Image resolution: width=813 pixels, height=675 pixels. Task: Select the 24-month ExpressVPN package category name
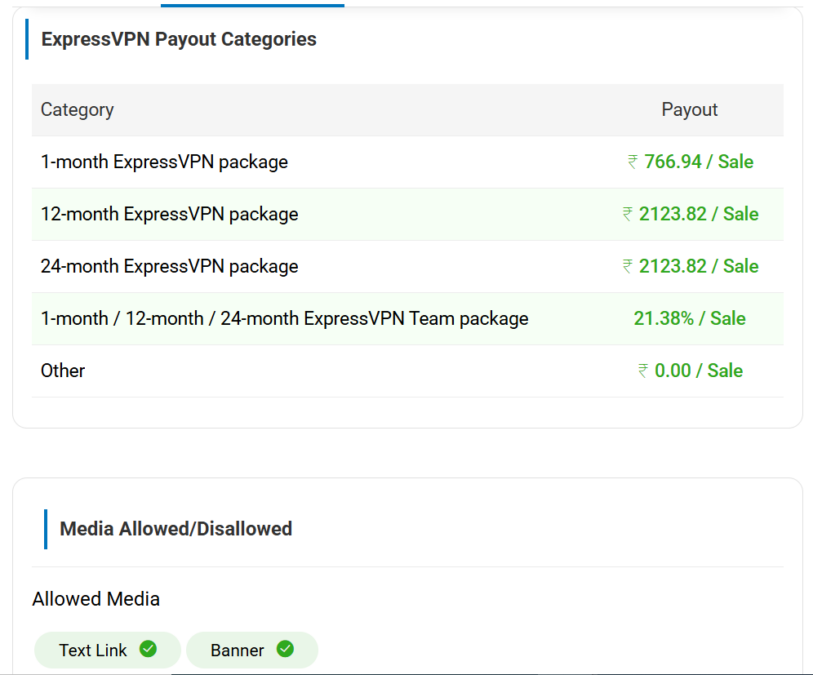pos(169,266)
